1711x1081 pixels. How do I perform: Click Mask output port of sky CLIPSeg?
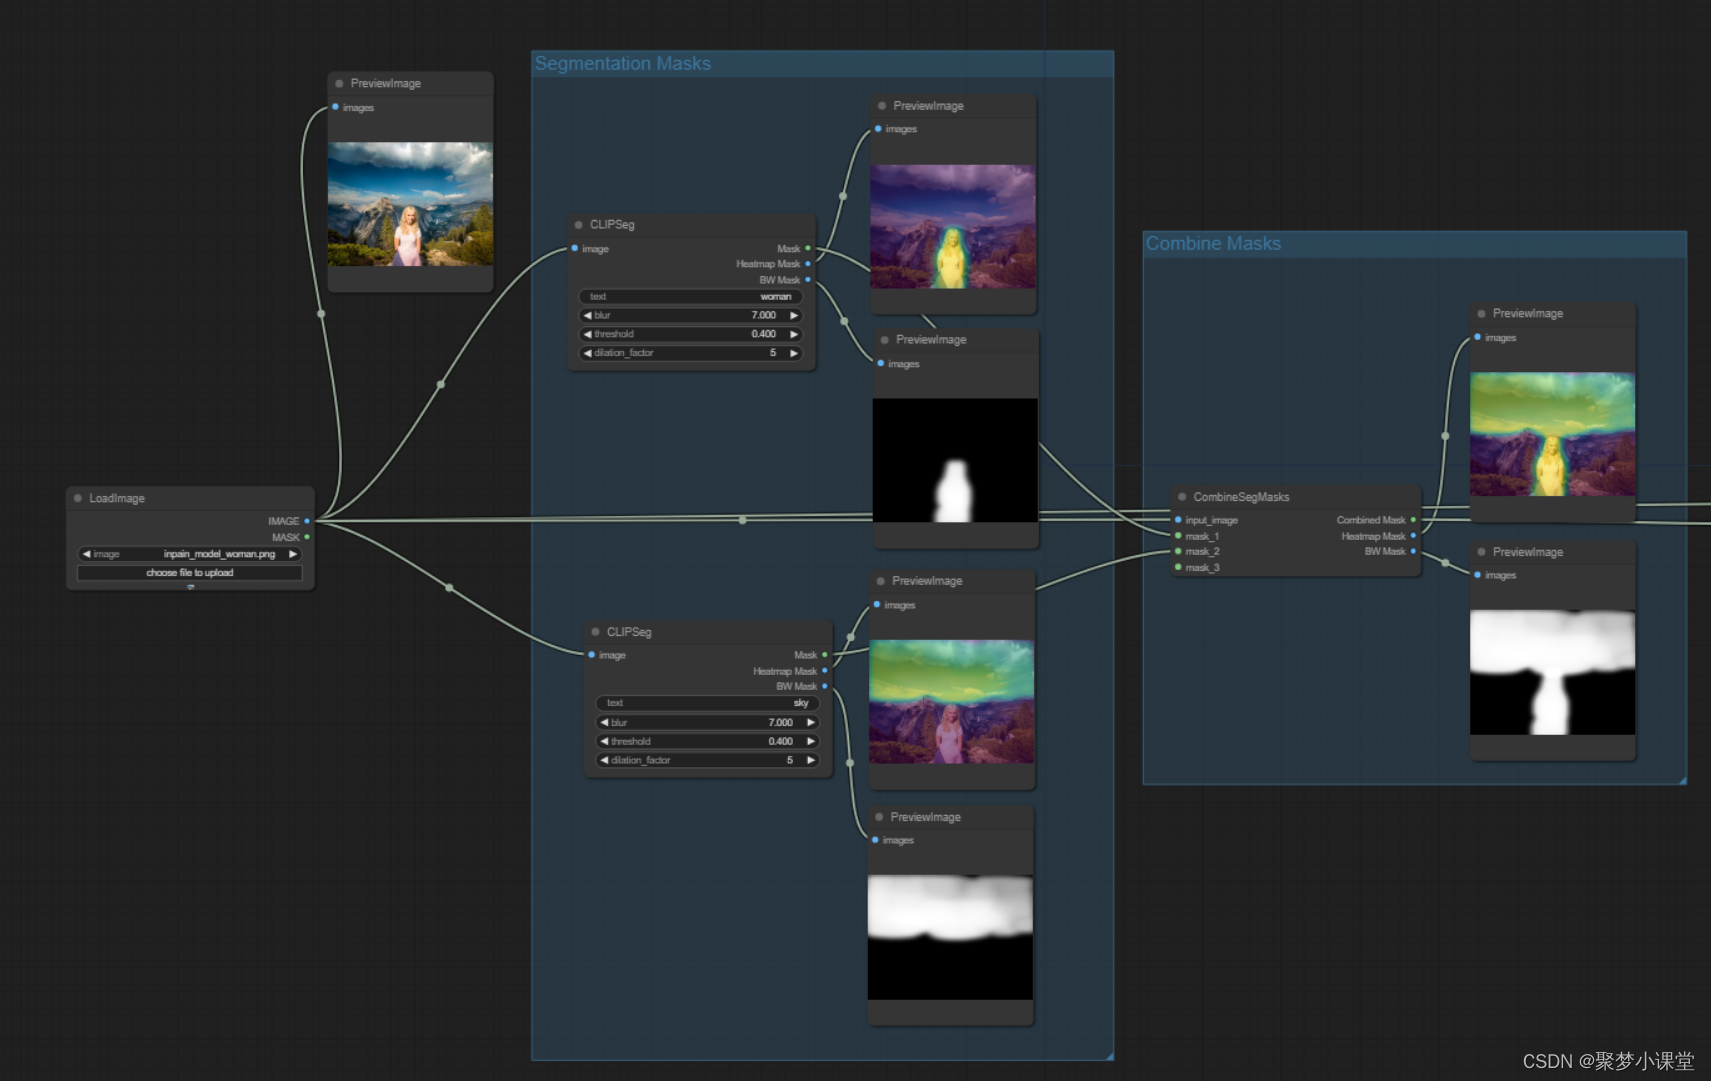825,655
